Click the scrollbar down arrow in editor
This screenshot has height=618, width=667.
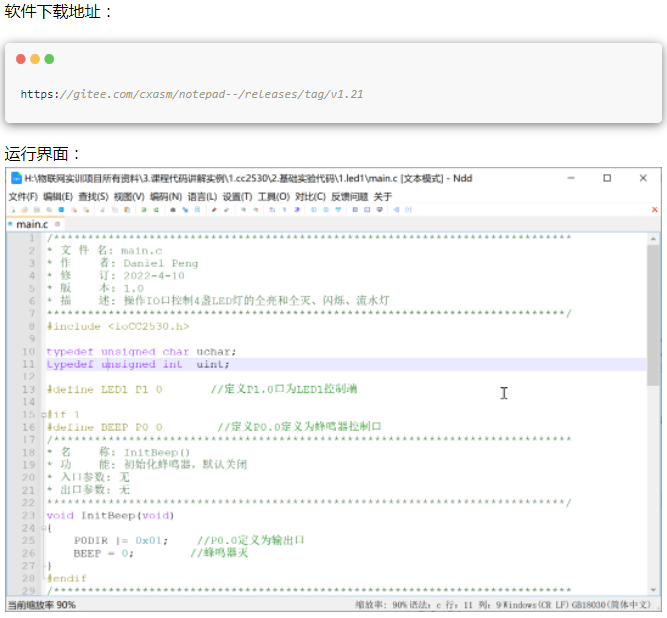(653, 590)
